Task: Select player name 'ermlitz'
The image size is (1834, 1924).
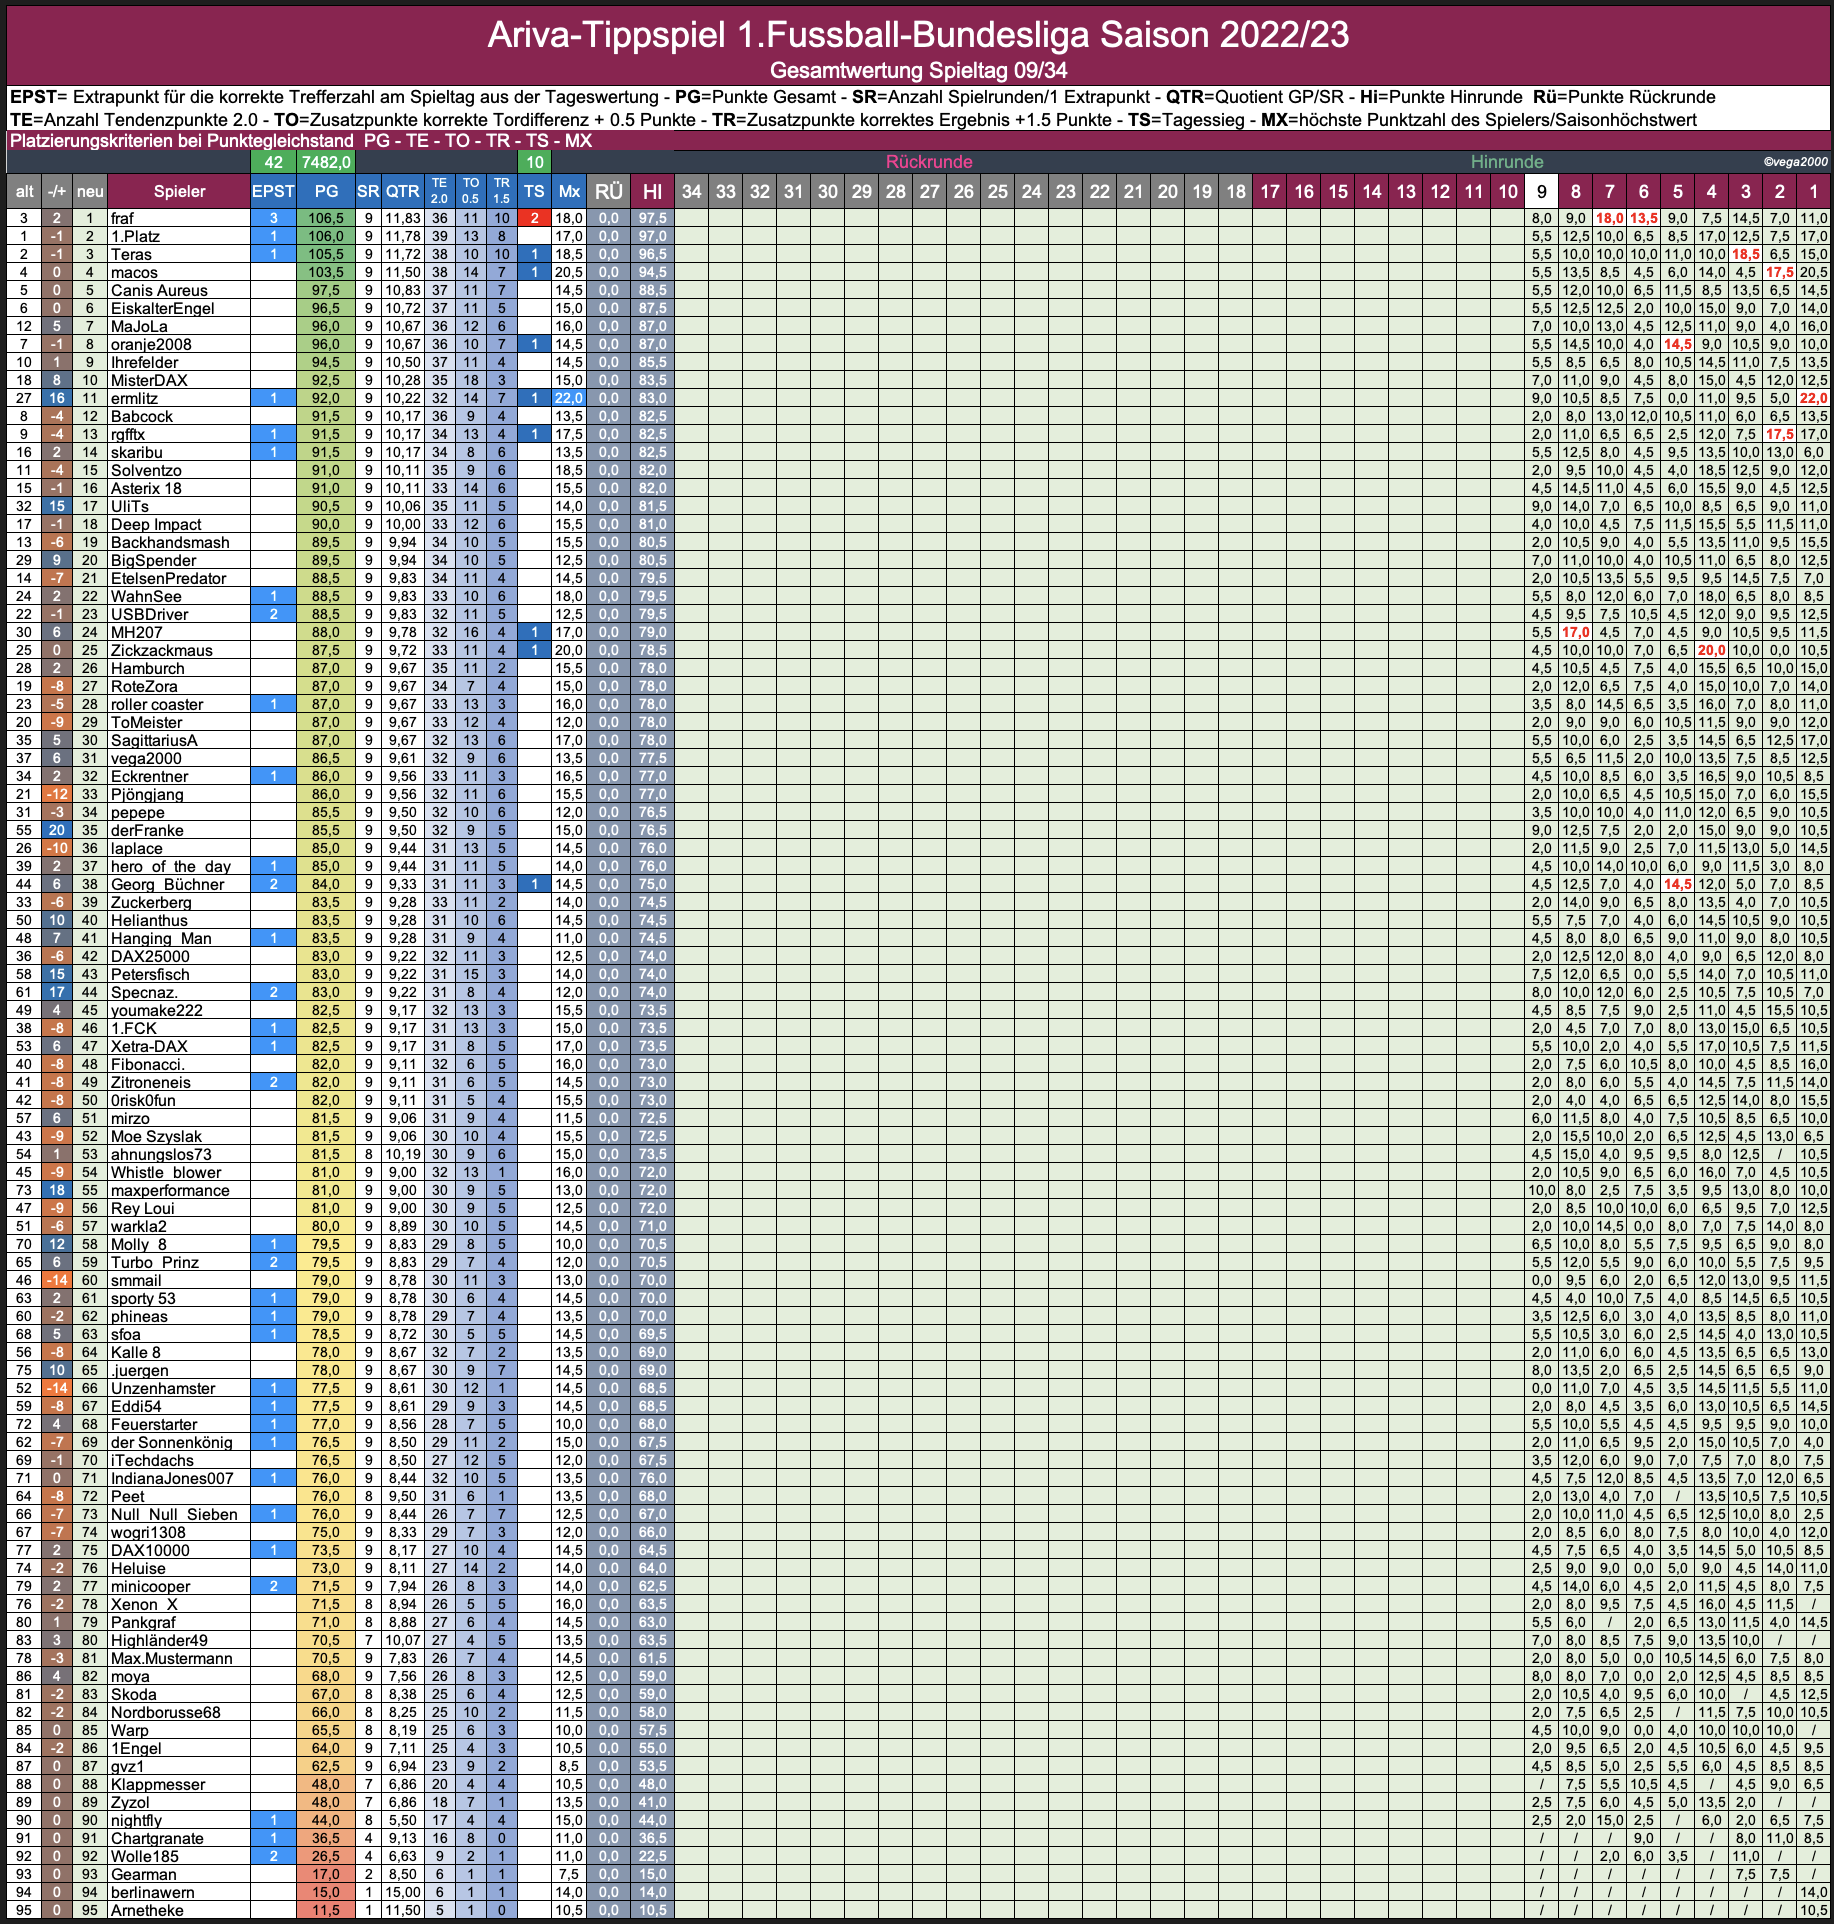Action: (134, 398)
